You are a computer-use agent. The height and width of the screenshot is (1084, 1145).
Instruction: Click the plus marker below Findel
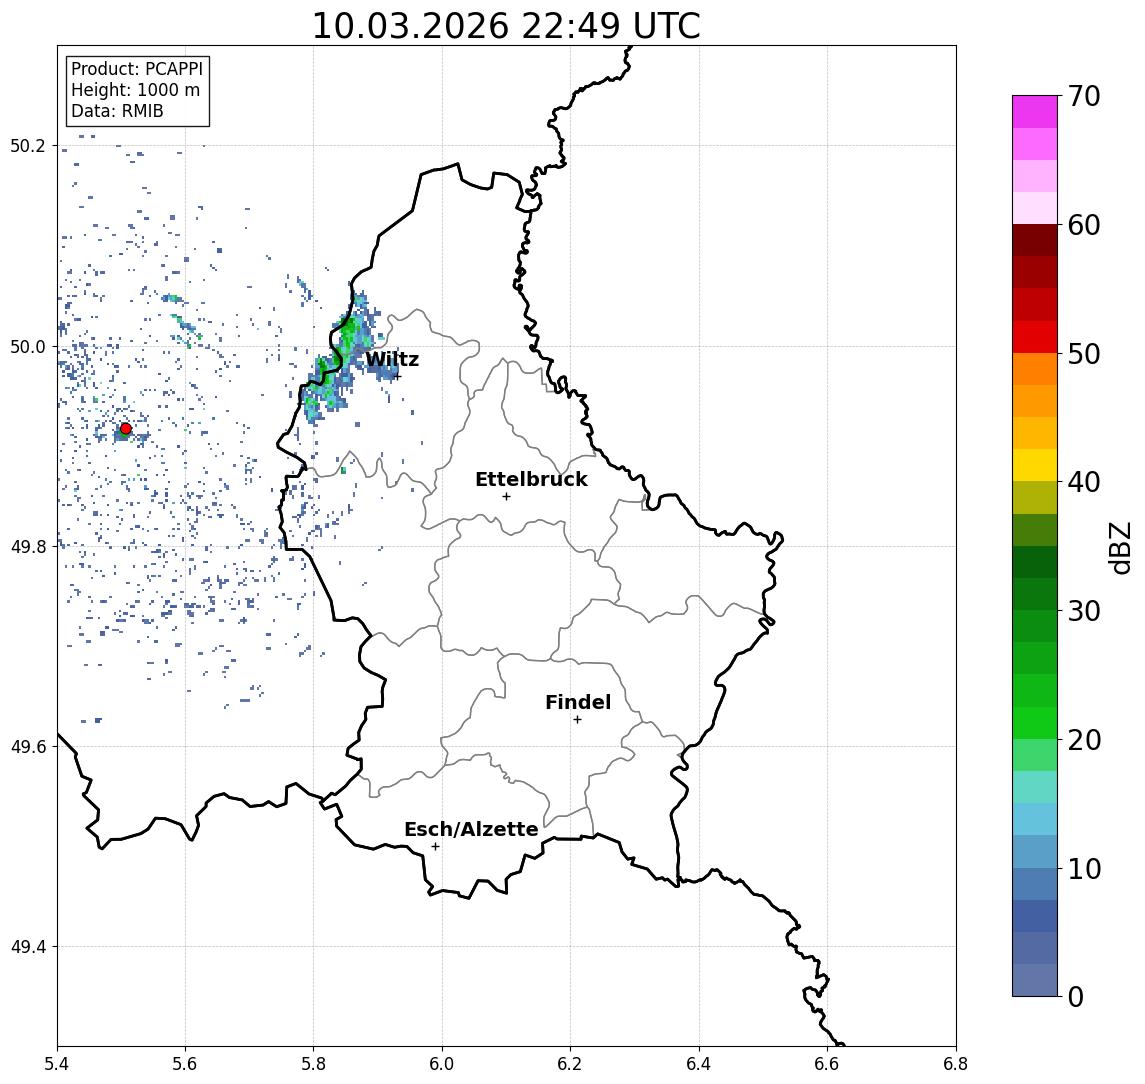(x=577, y=720)
